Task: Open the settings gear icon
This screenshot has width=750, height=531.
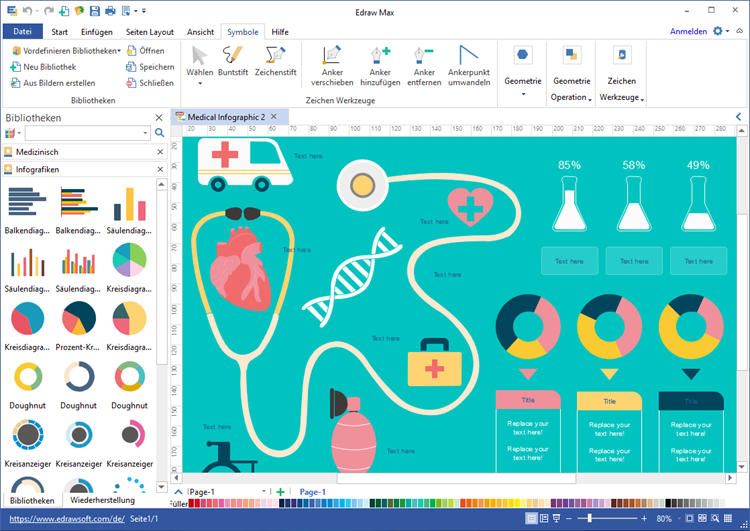Action: tap(717, 31)
